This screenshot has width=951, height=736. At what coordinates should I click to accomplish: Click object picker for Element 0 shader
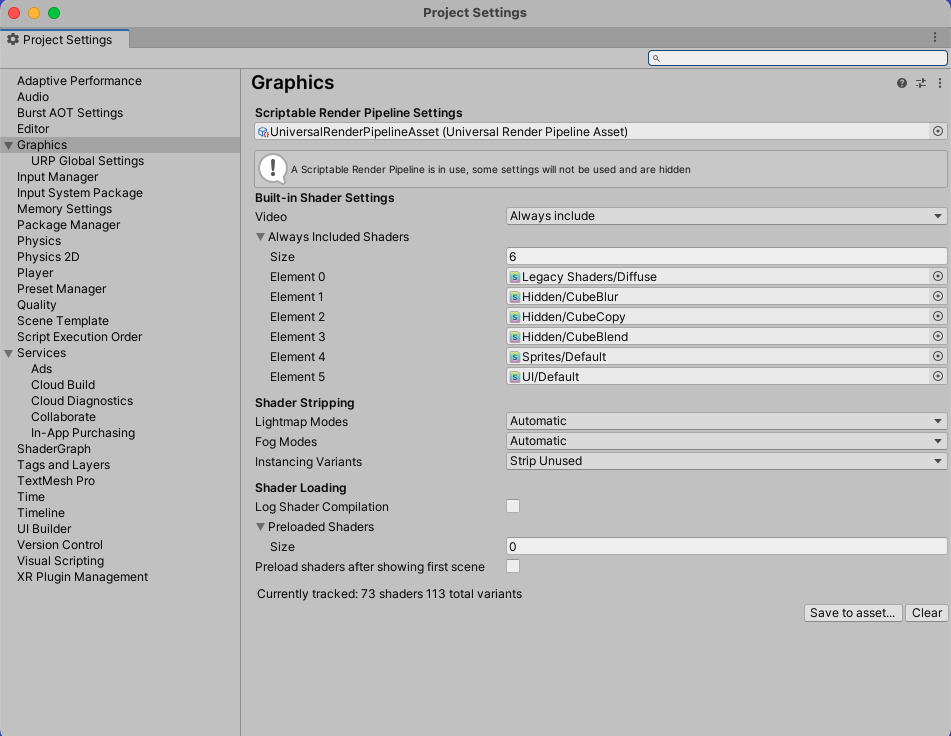tap(938, 276)
